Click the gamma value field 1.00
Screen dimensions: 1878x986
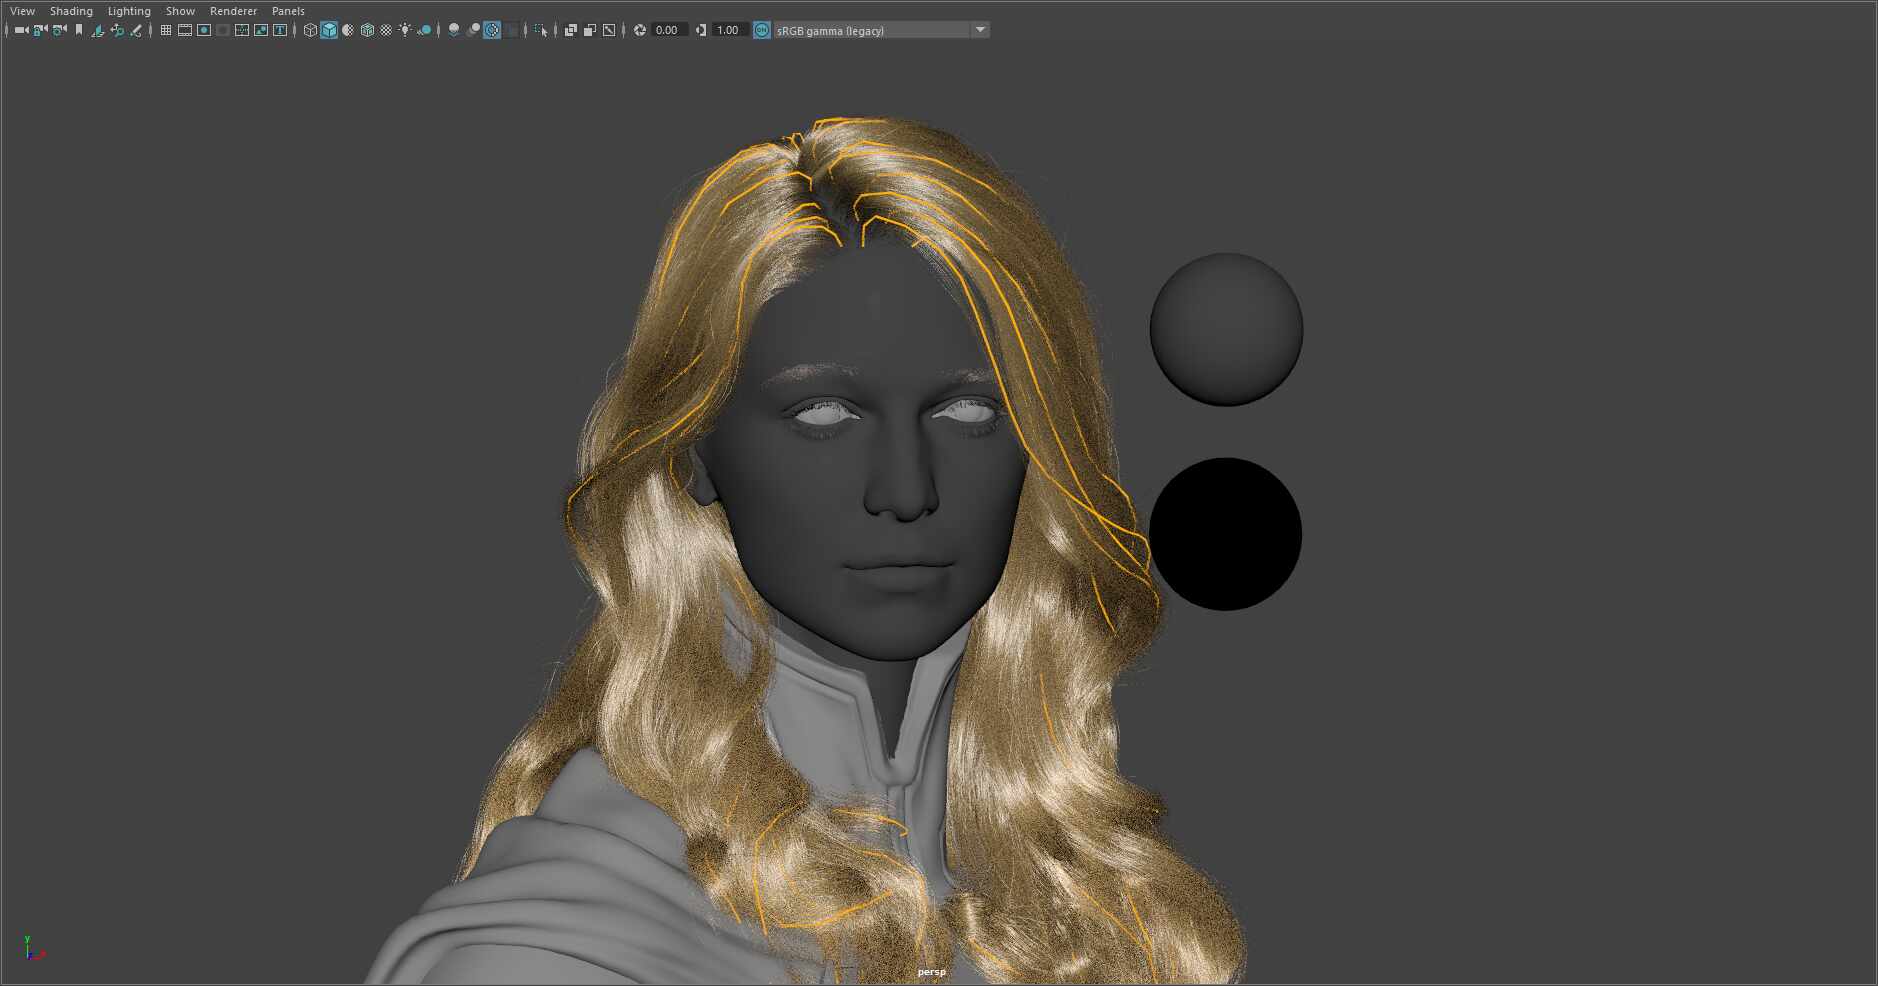point(728,30)
